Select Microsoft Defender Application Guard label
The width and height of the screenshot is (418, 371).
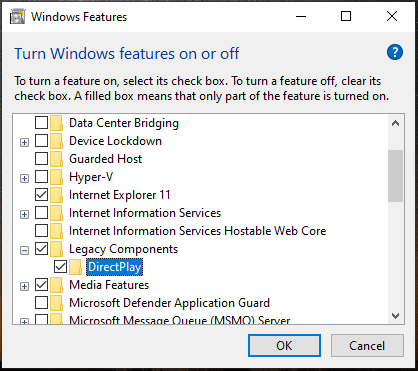(x=169, y=303)
